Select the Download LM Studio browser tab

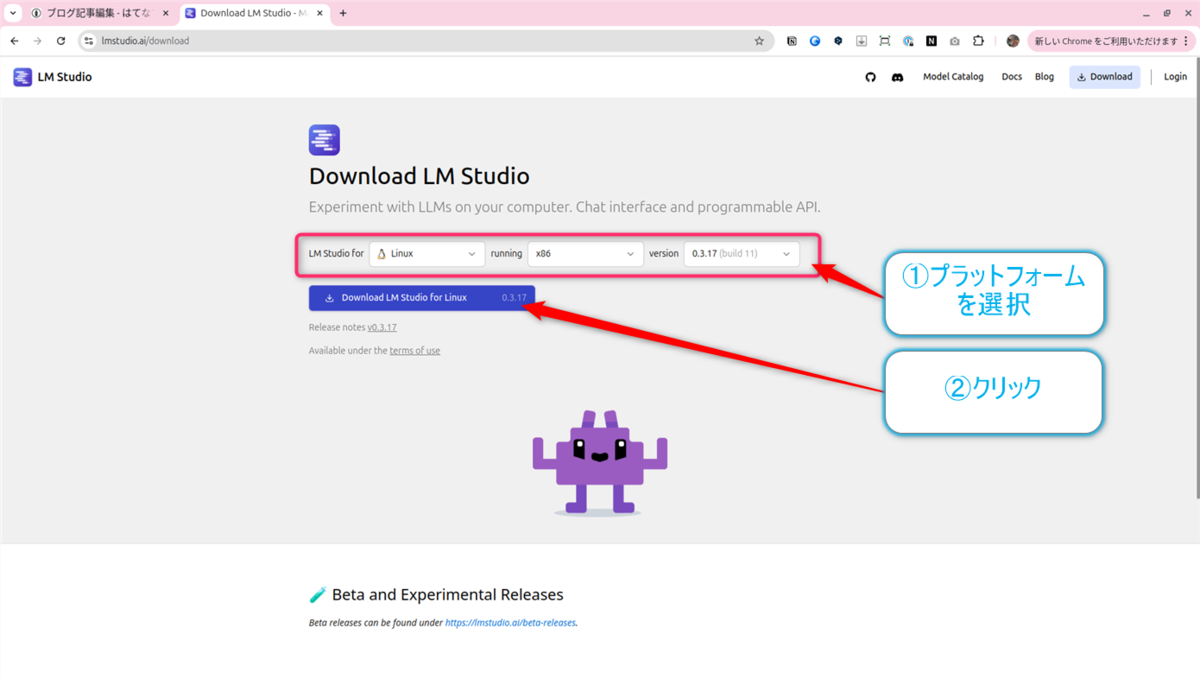click(x=256, y=13)
